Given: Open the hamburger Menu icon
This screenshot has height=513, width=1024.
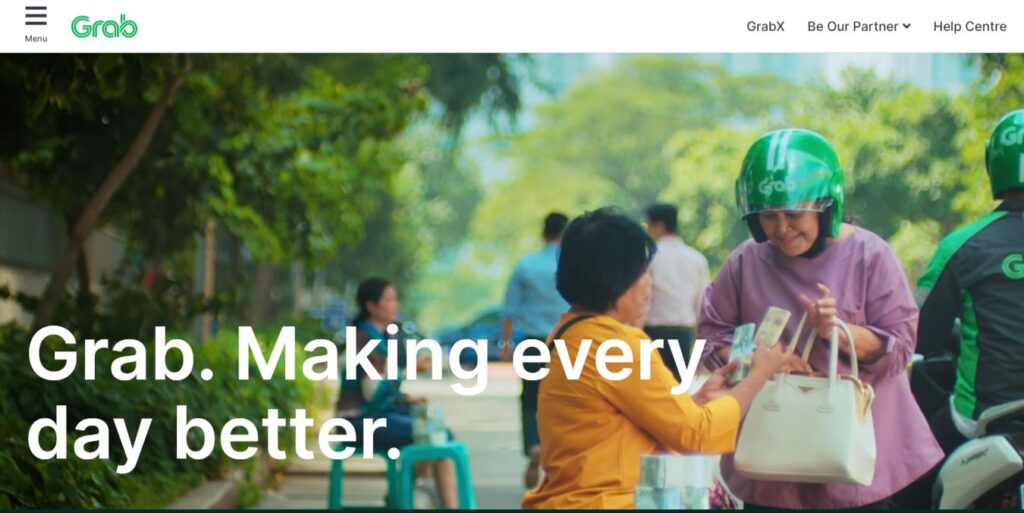Looking at the screenshot, I should 36,16.
